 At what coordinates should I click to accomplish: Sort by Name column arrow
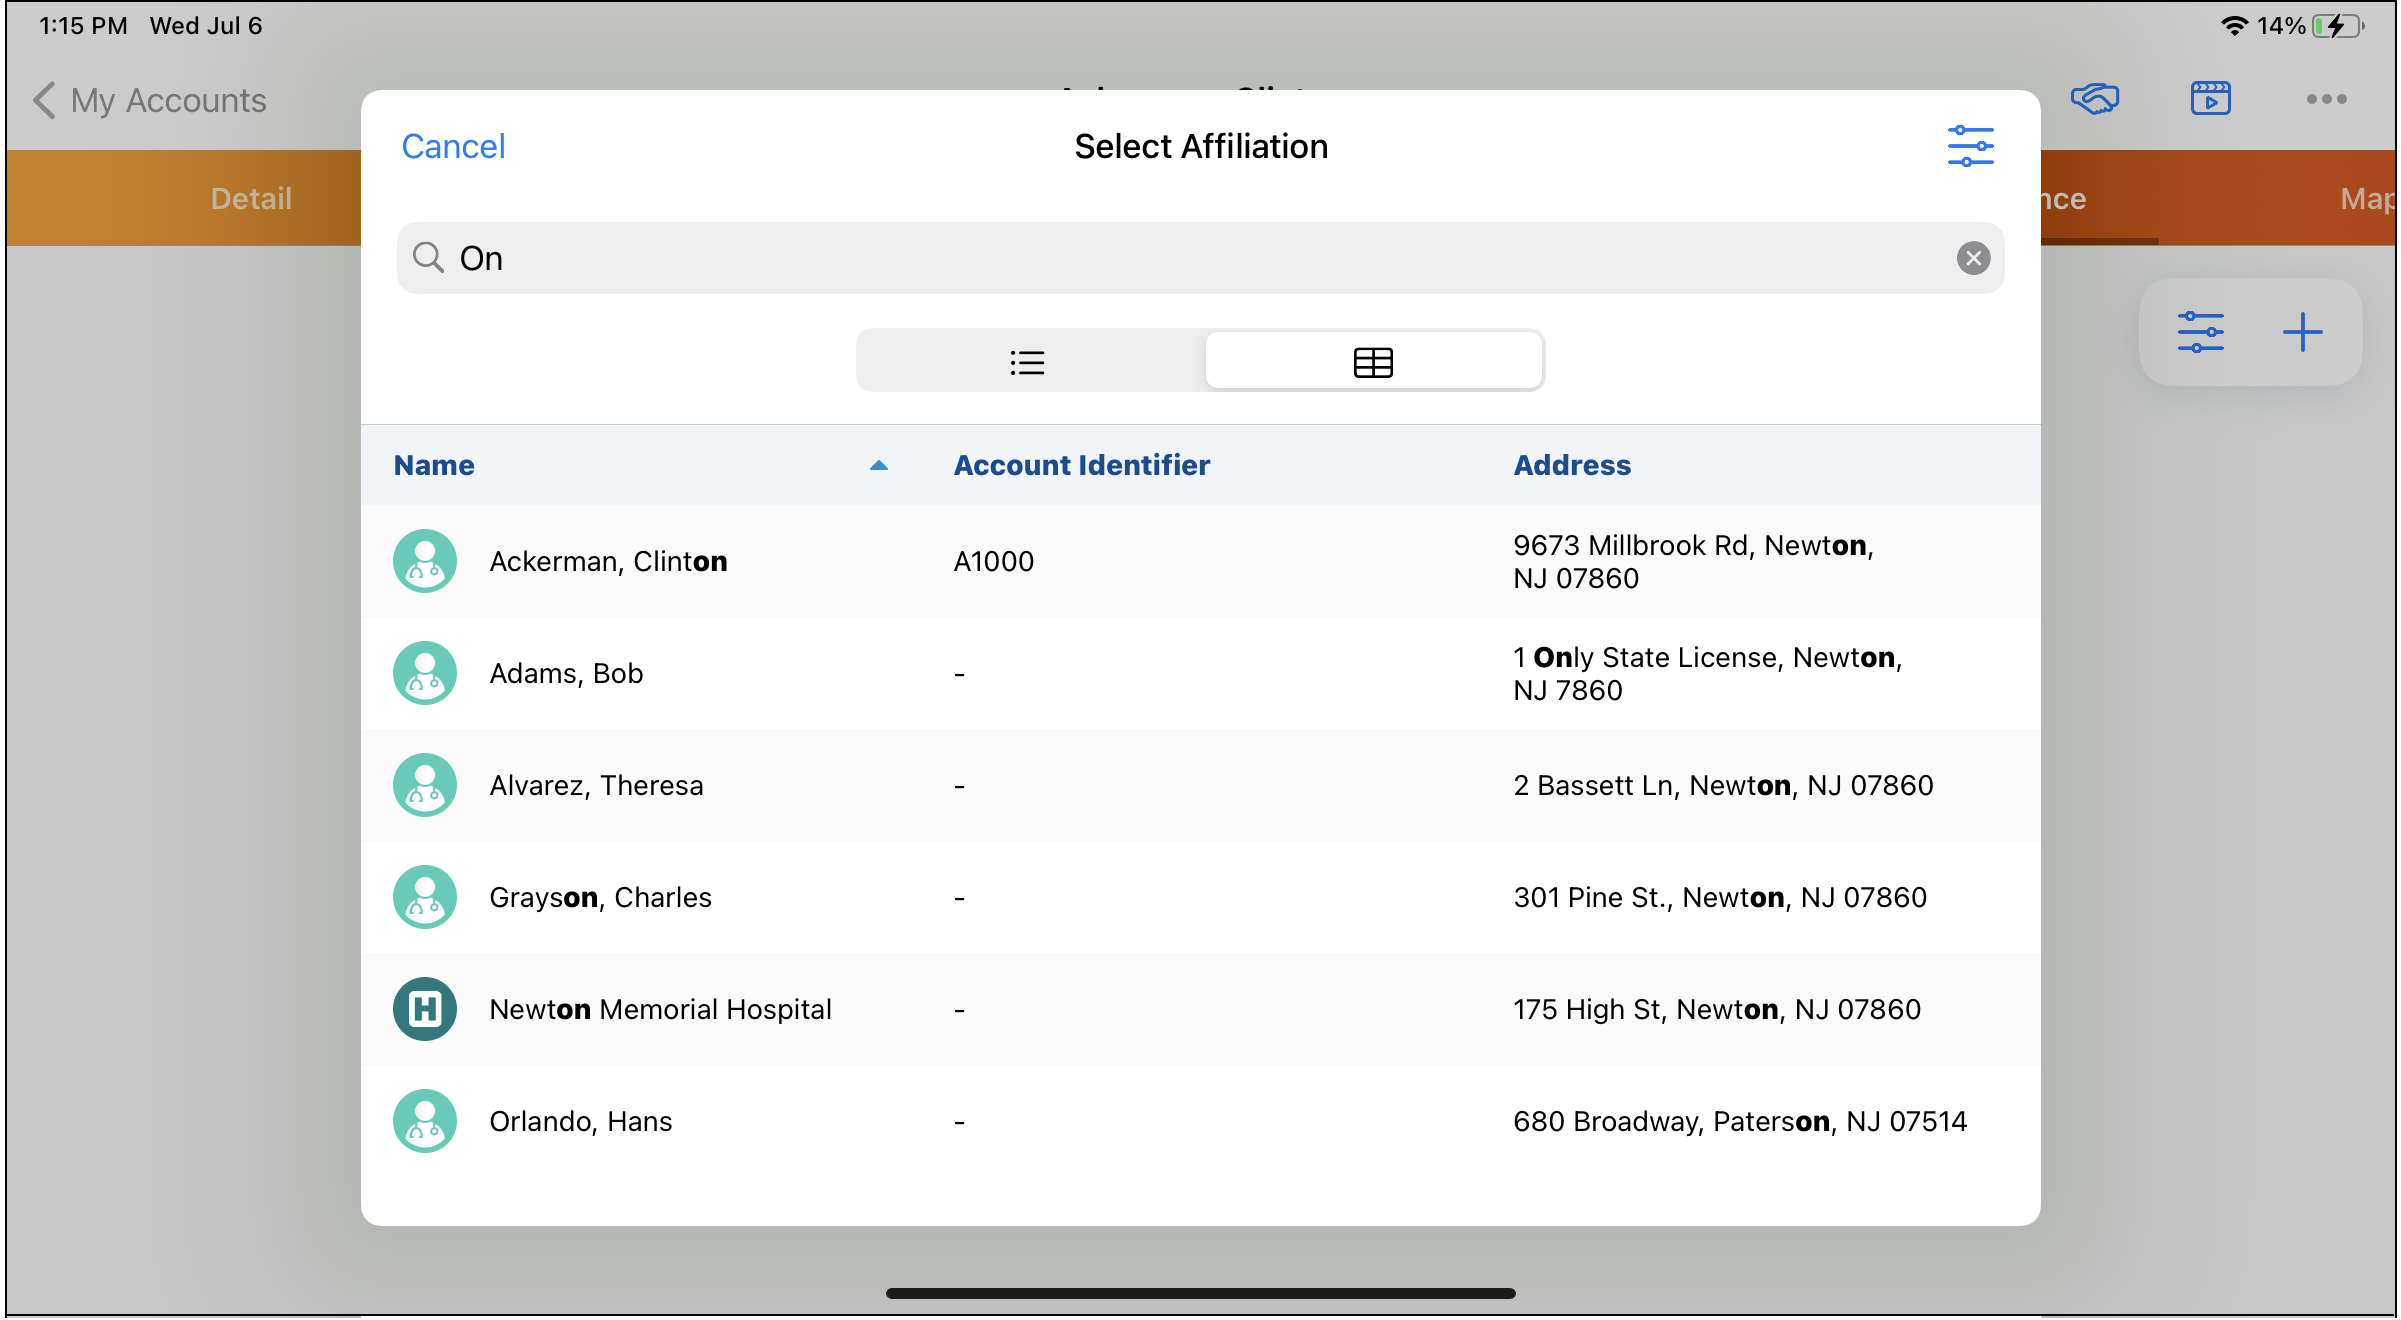pos(878,465)
